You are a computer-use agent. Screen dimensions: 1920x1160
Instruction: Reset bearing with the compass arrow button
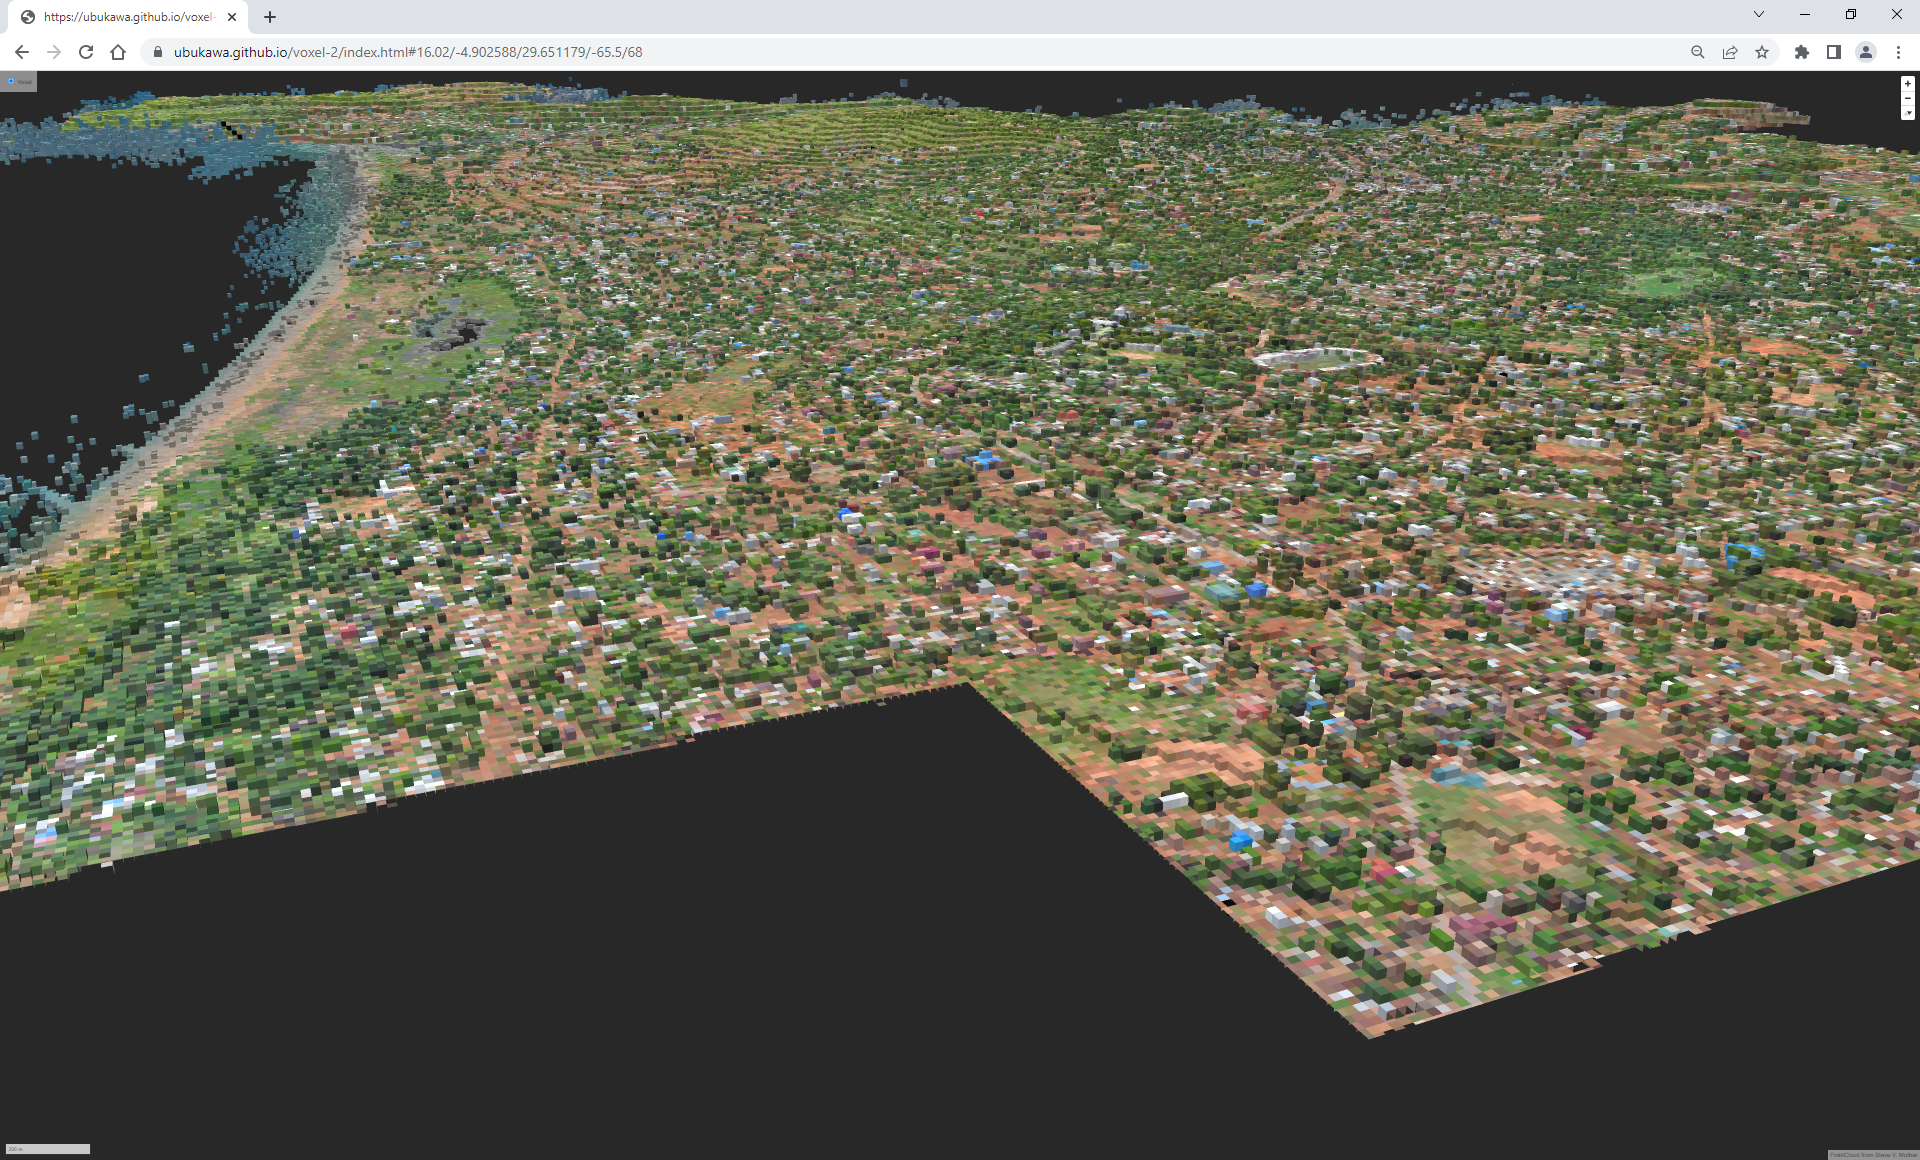1908,113
